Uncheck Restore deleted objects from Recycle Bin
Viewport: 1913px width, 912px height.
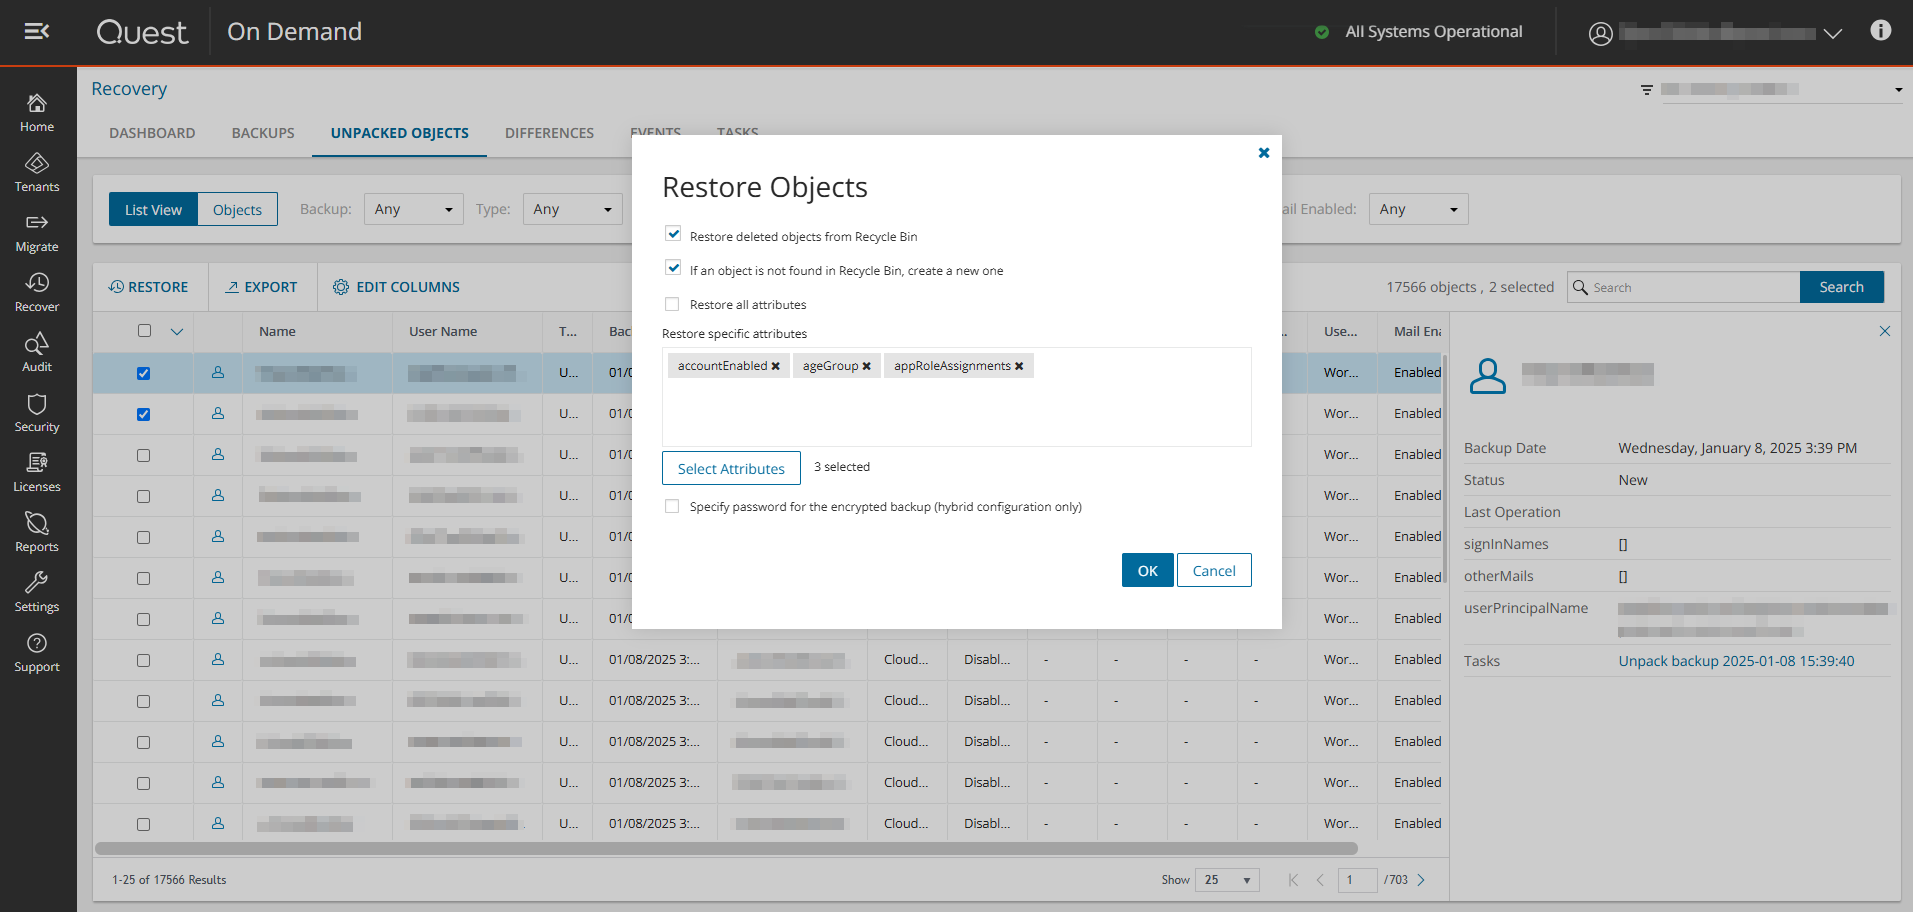tap(673, 234)
